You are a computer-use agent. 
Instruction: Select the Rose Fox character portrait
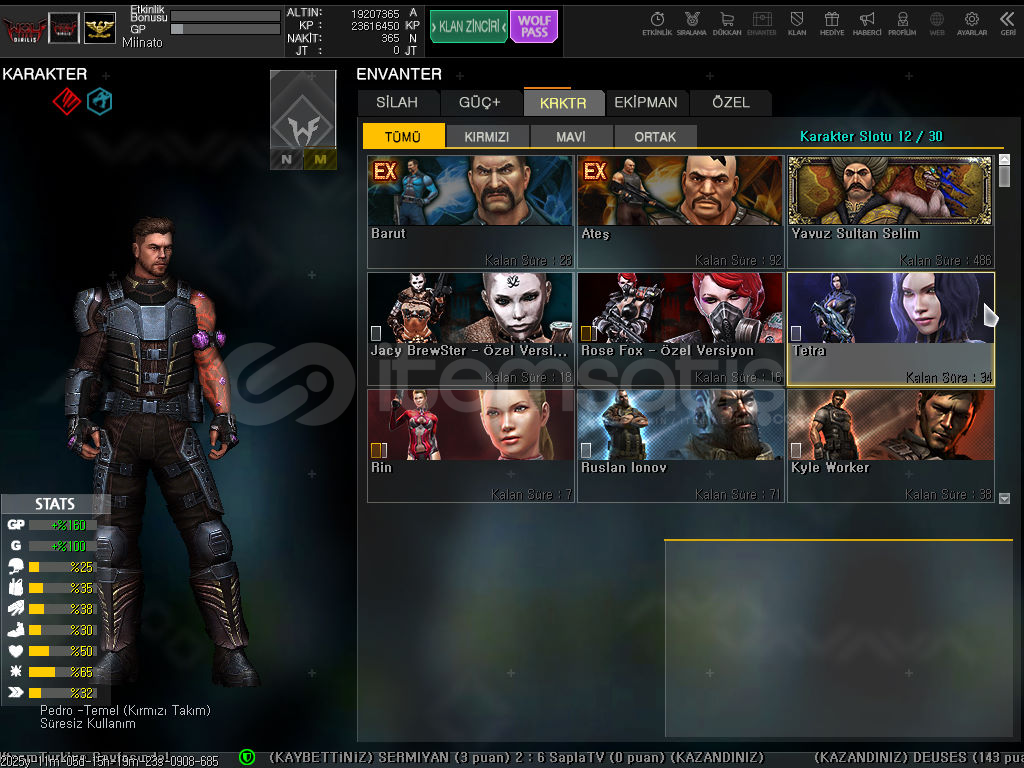(680, 308)
